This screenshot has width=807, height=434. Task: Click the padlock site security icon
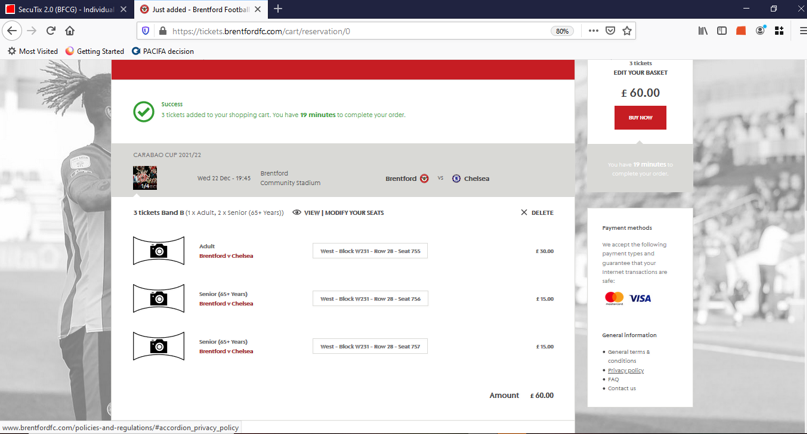tap(163, 31)
